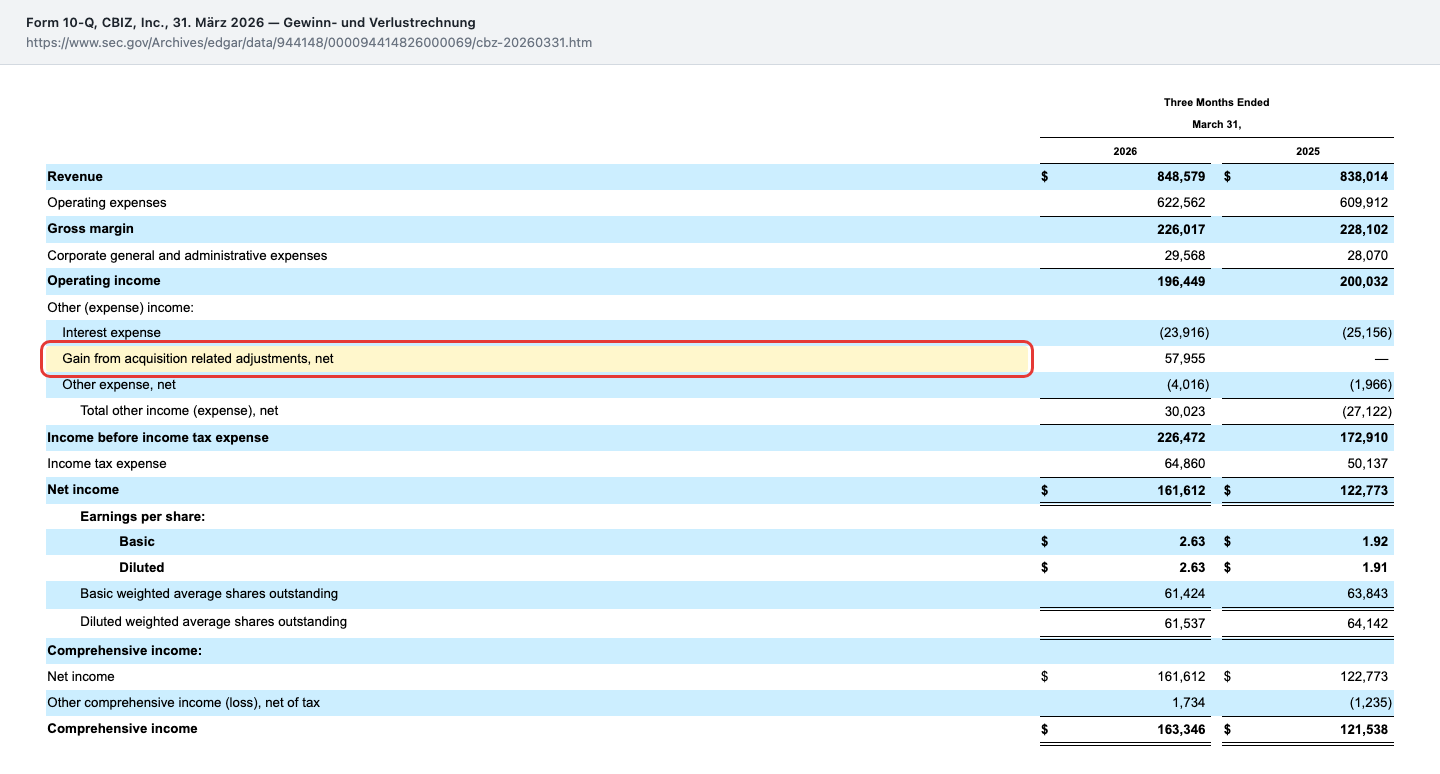
Task: Click the 'Three Months Ended' column heading
Action: tap(1216, 102)
